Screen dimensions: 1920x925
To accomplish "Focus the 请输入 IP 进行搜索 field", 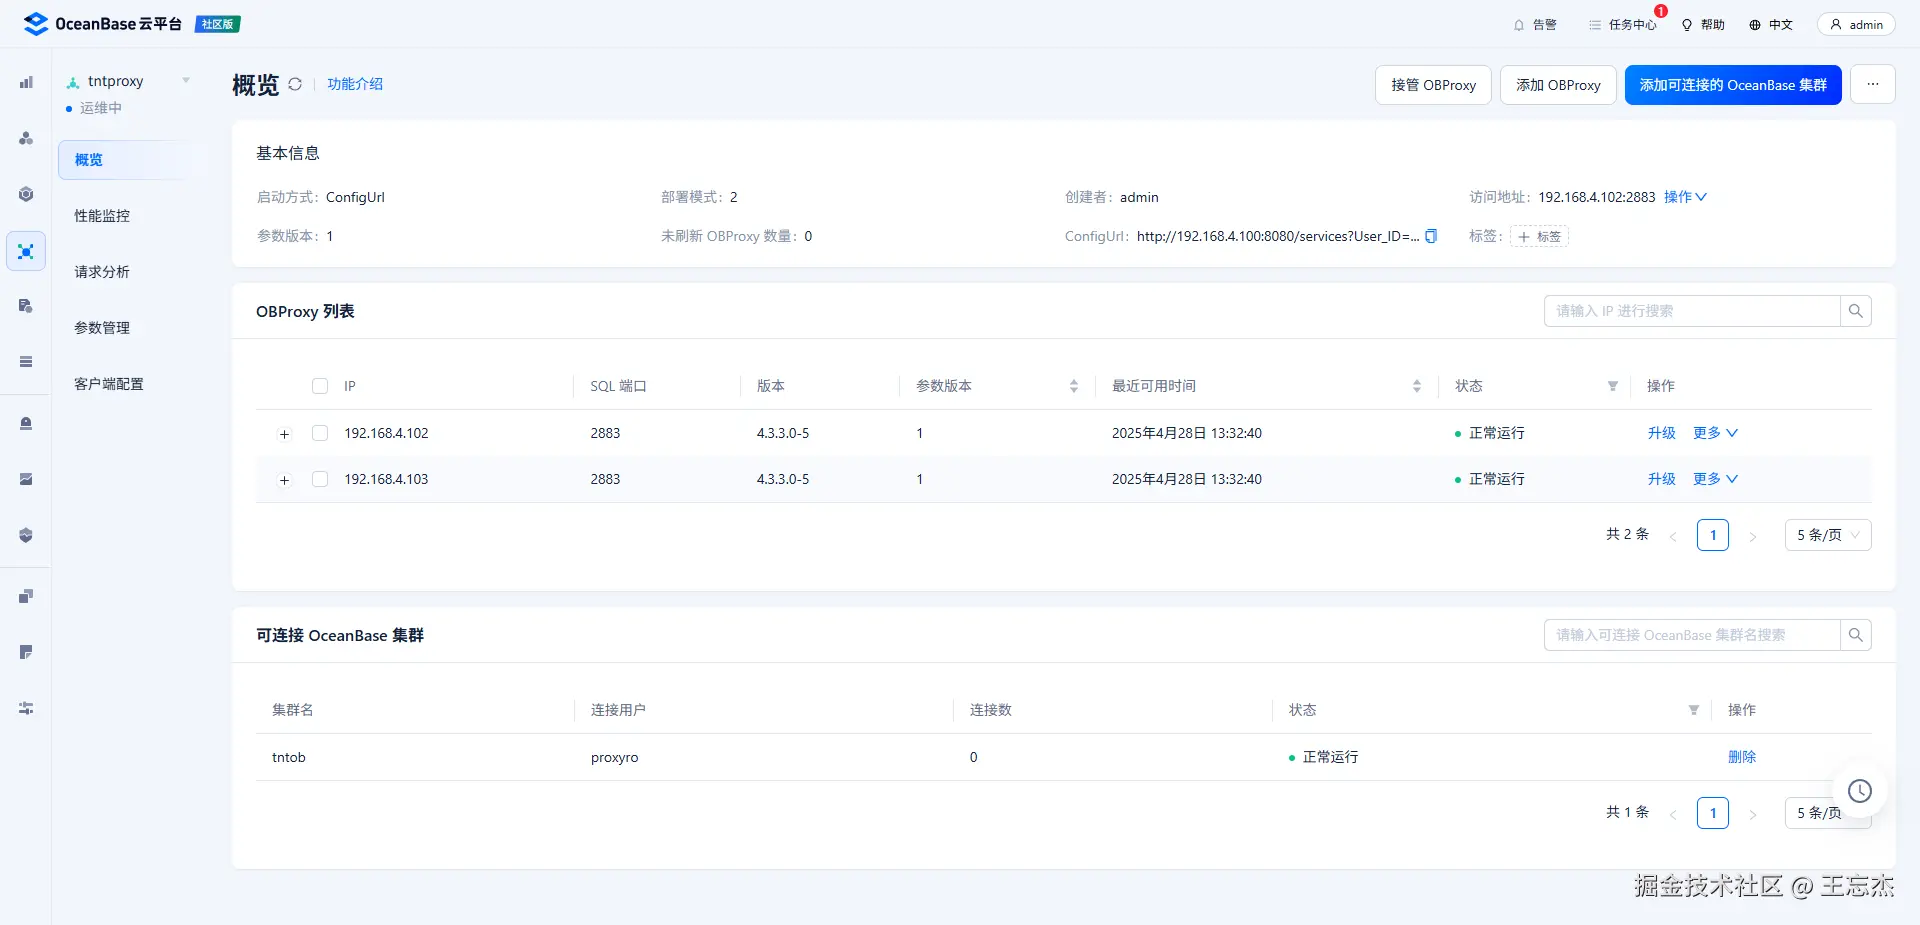I will [1692, 311].
